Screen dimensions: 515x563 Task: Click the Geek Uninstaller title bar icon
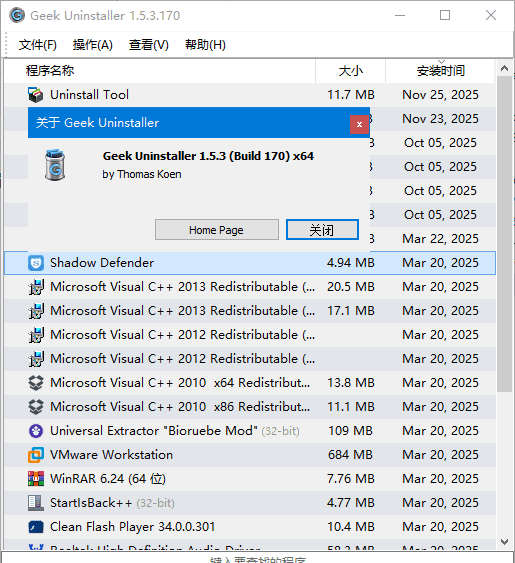click(17, 15)
